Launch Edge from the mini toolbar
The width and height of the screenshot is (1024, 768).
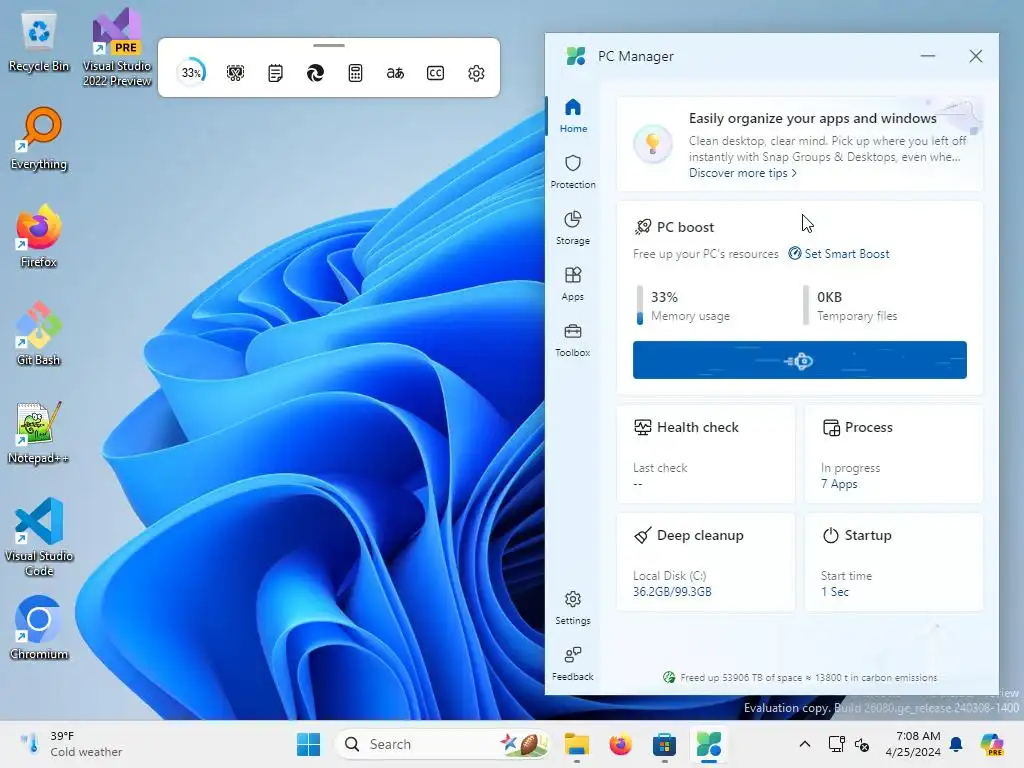click(x=315, y=72)
